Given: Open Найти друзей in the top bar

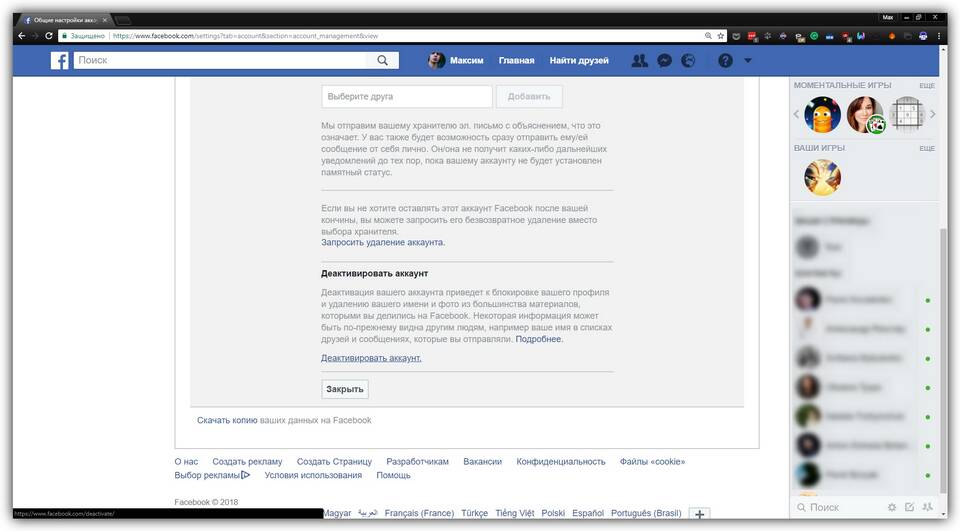Looking at the screenshot, I should 579,61.
